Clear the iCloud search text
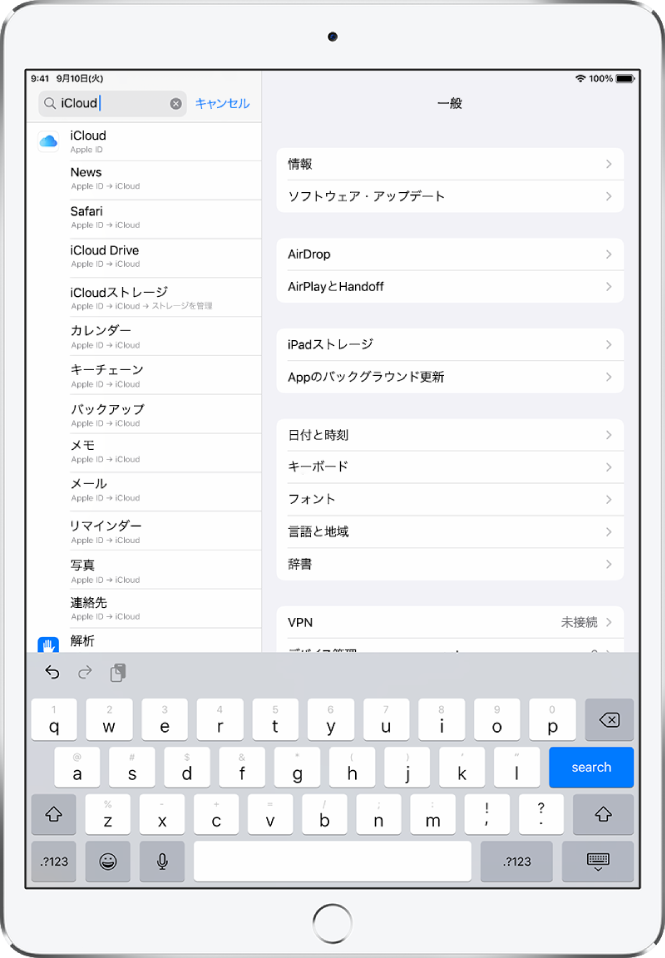Viewport: 665px width, 958px height. point(175,104)
